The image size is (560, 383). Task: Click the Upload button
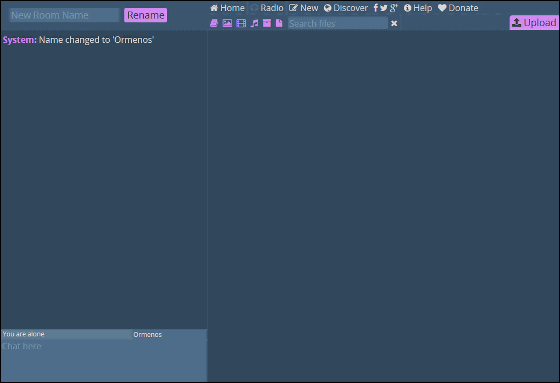coord(534,23)
